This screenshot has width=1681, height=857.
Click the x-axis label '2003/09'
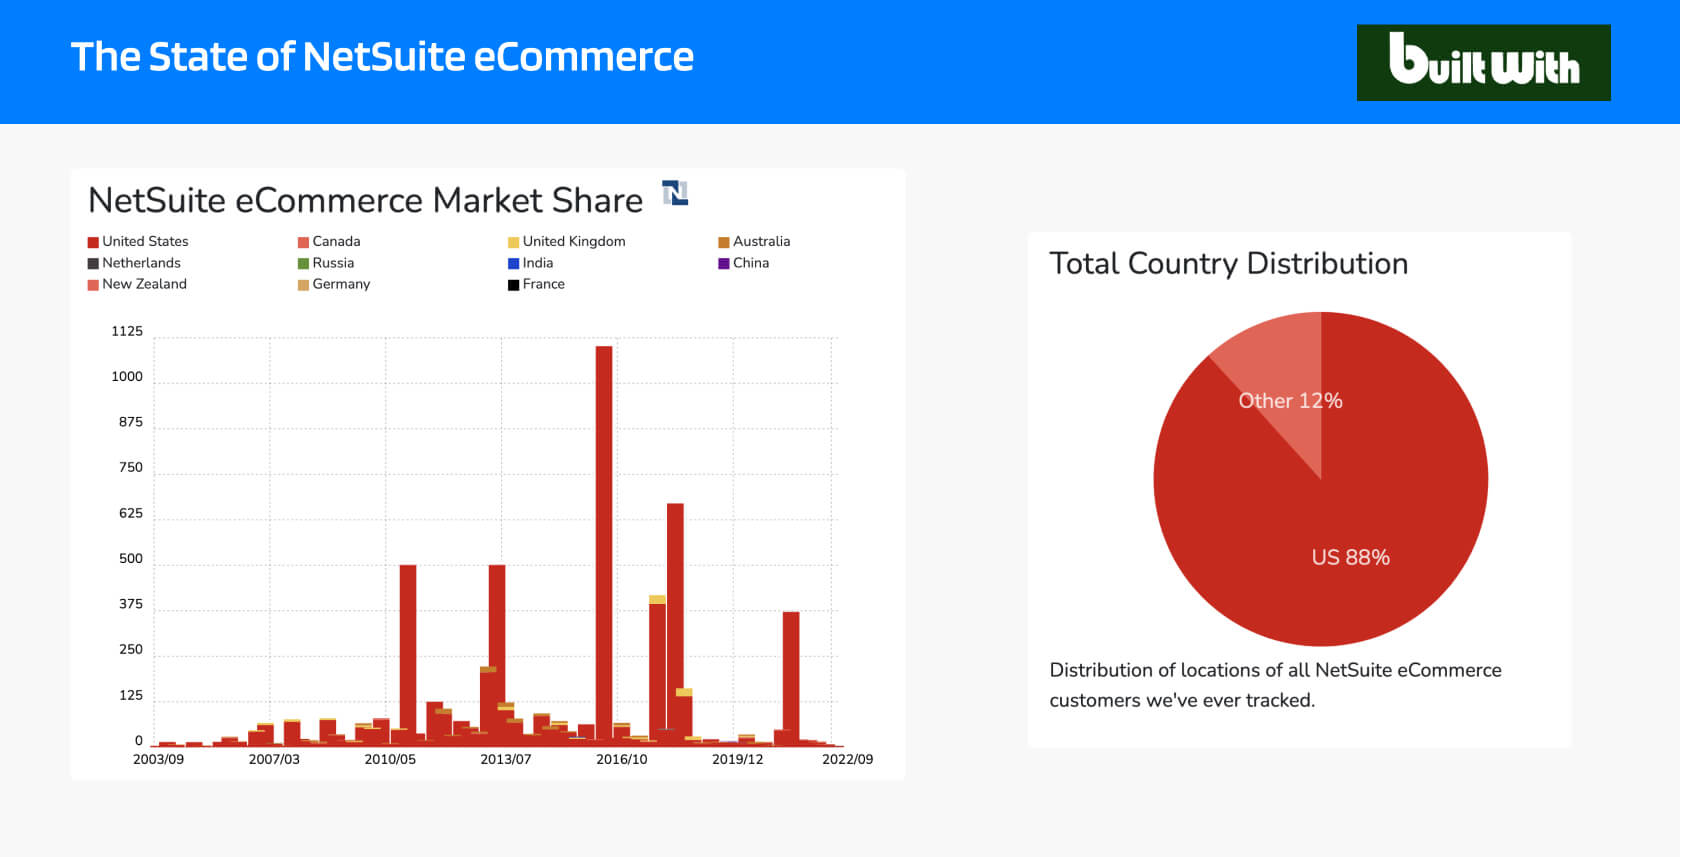pos(158,760)
